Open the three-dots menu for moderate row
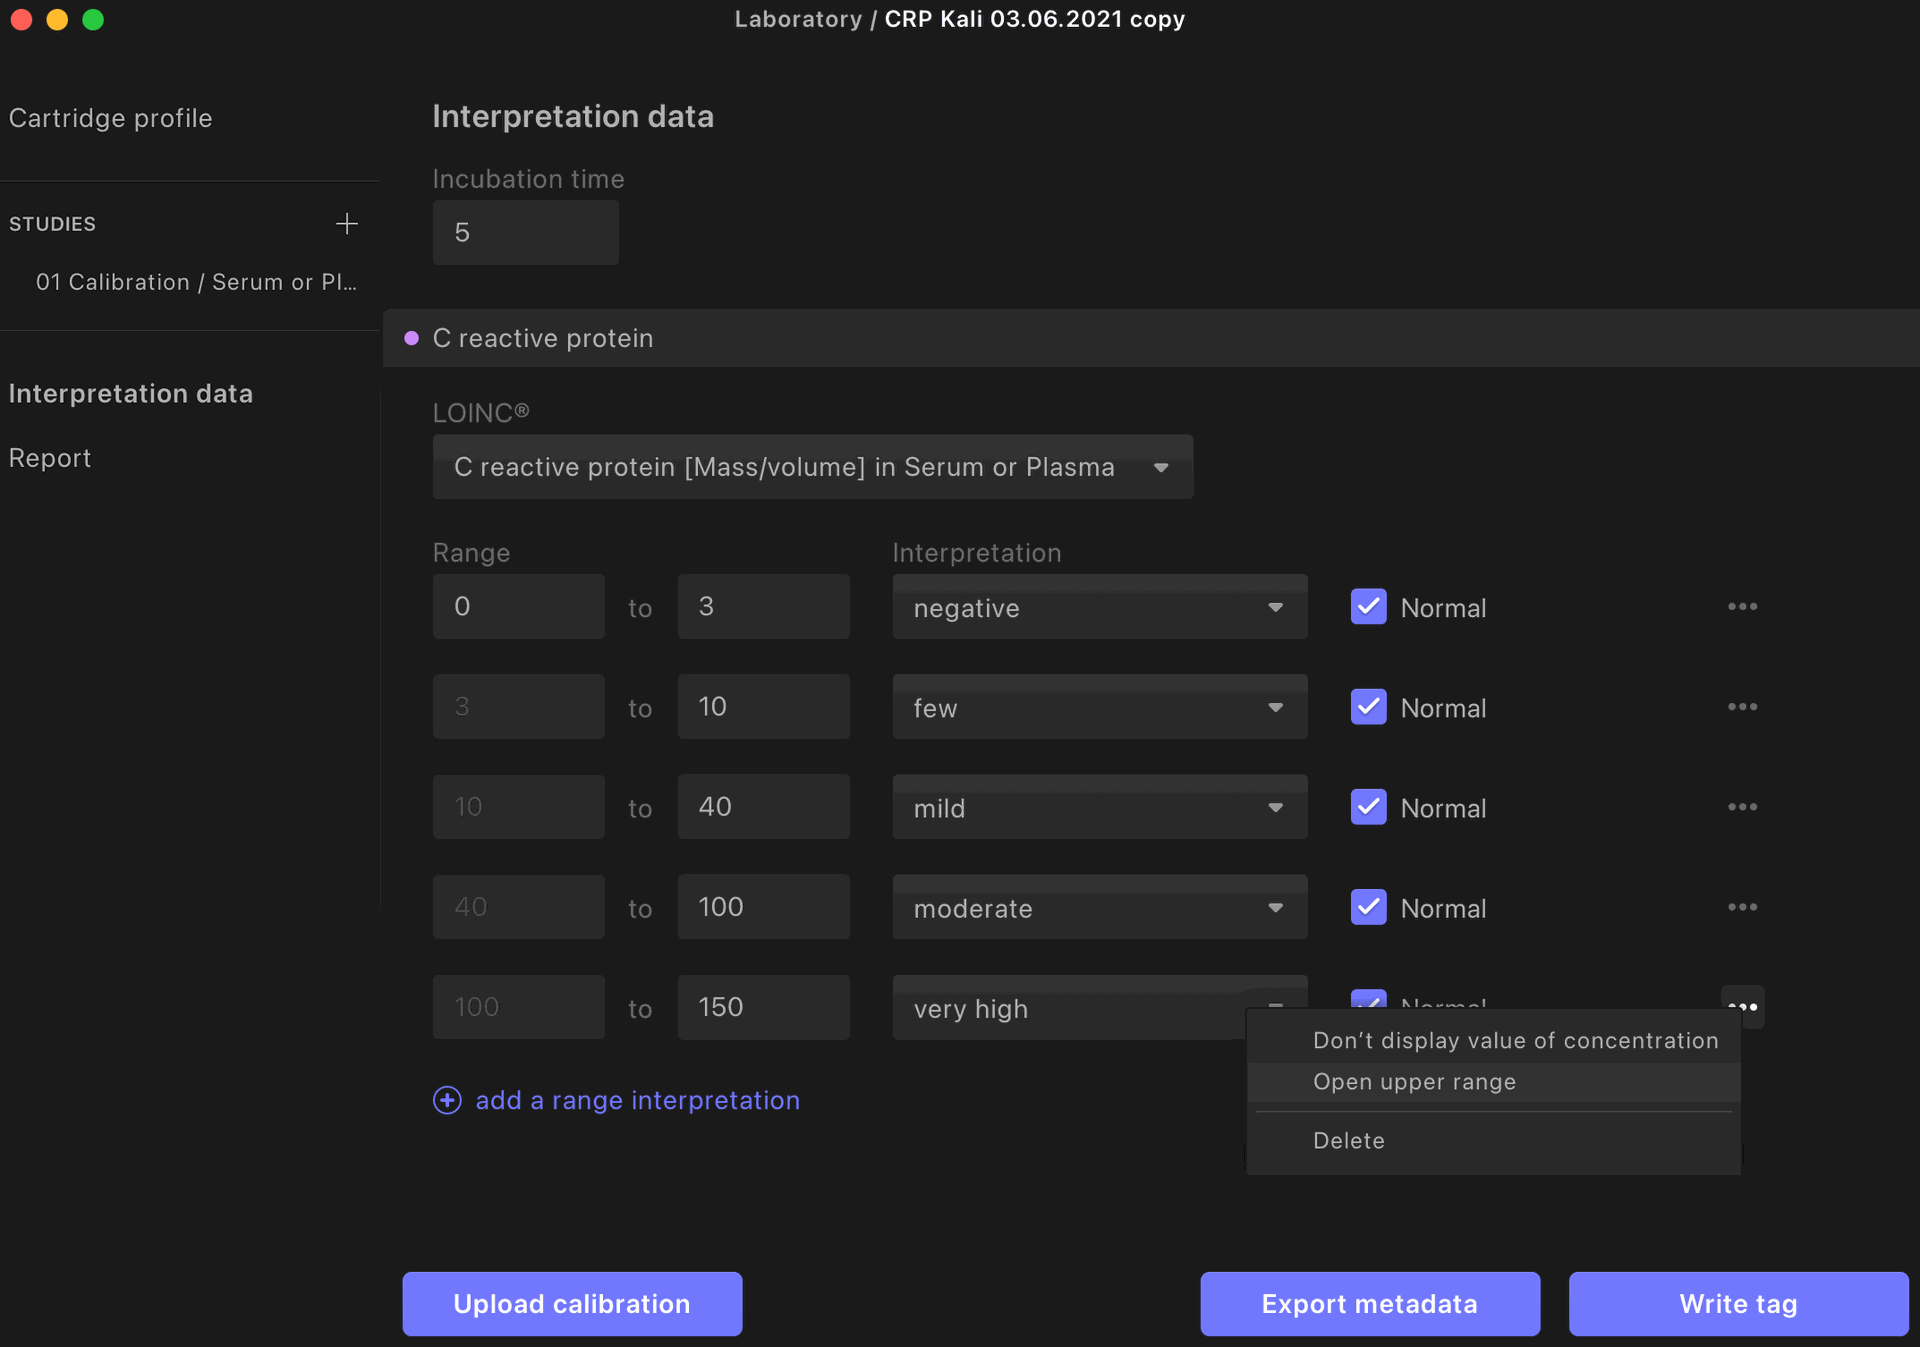The width and height of the screenshot is (1920, 1347). click(x=1742, y=907)
